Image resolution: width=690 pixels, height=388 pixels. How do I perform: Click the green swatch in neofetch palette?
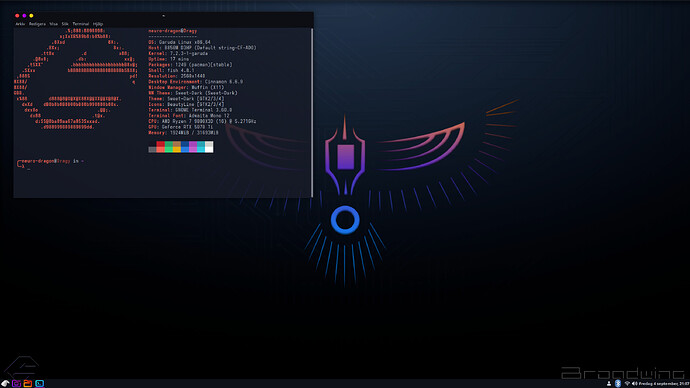[x=169, y=147]
